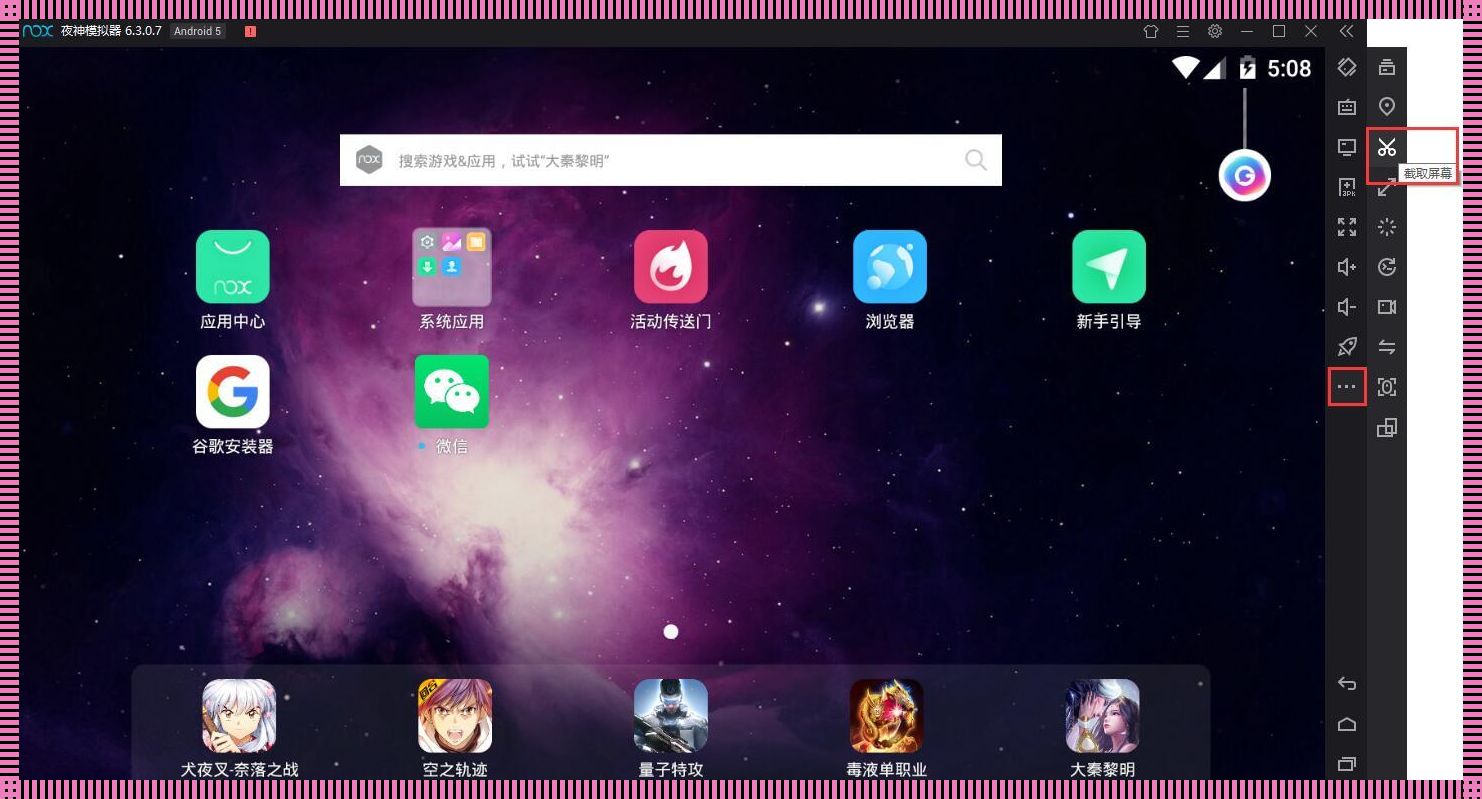Click the cellular signal status icon
1482x799 pixels.
point(1214,68)
